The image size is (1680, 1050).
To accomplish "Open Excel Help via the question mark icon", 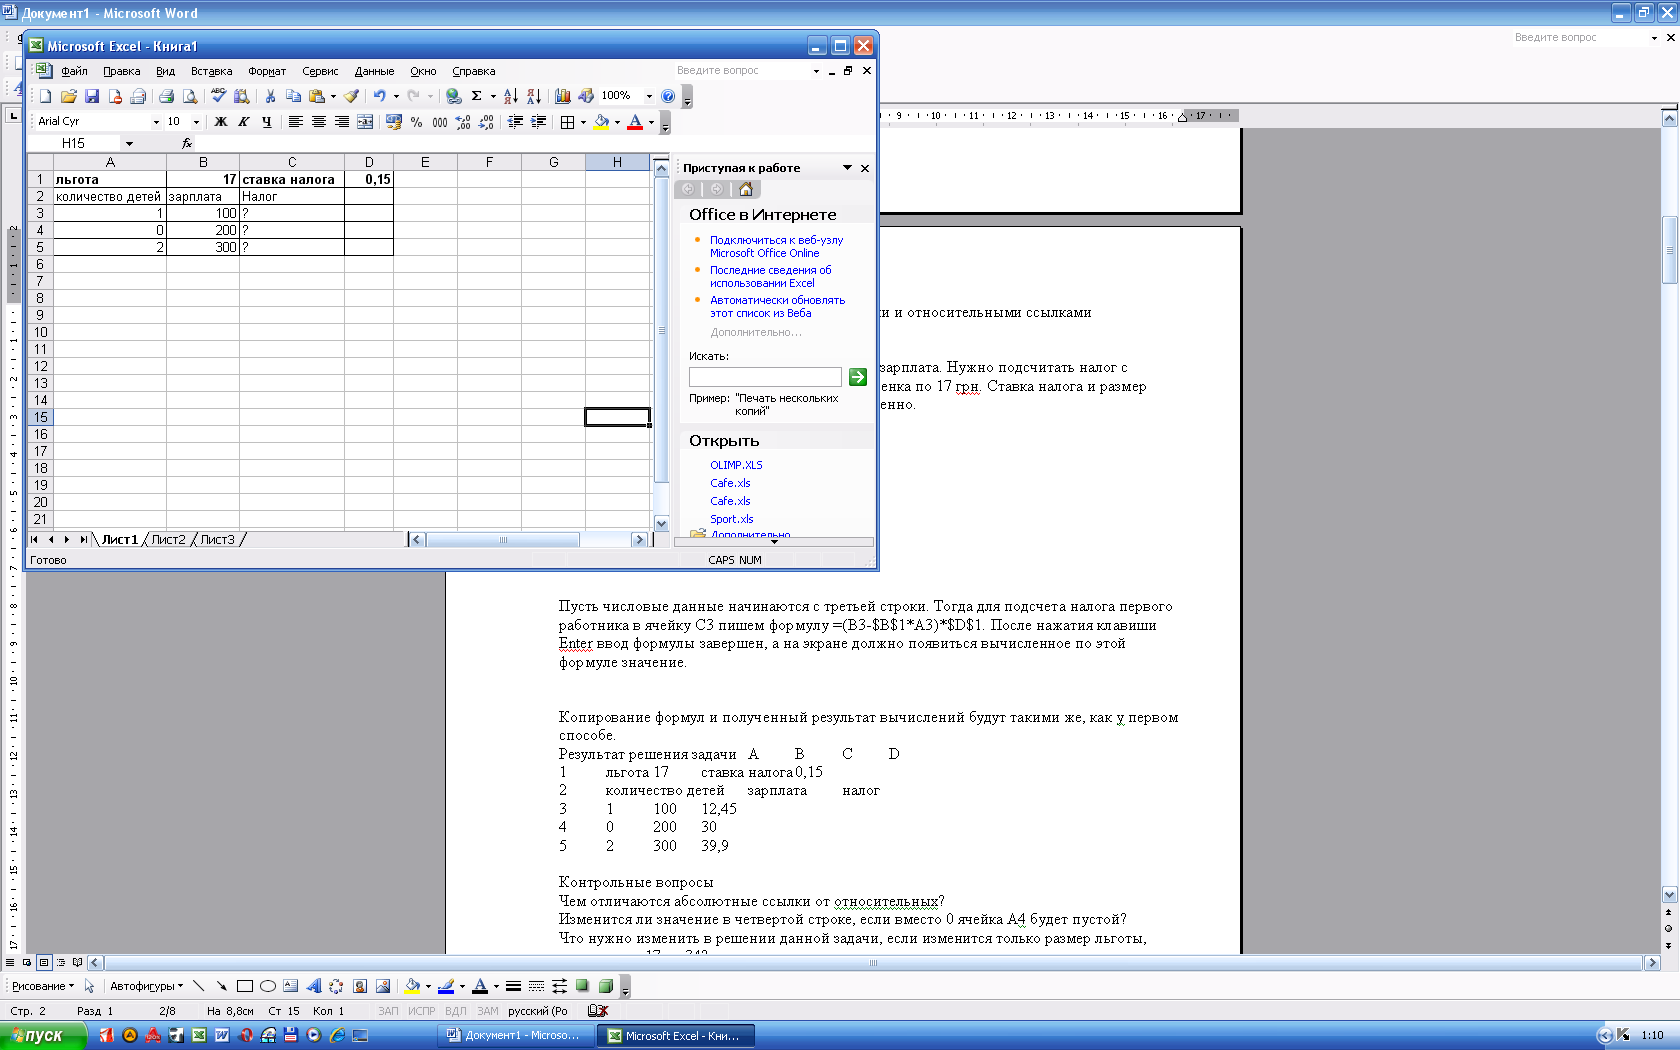I will 668,96.
